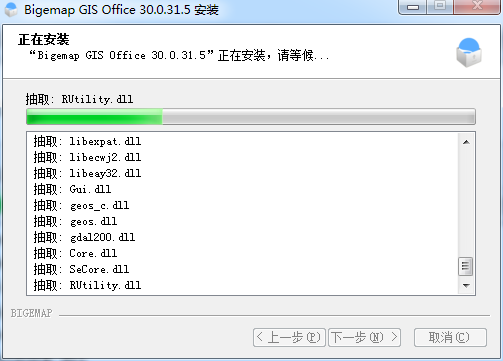Click the window title Bigemap GIS Office 安装

pos(121,10)
